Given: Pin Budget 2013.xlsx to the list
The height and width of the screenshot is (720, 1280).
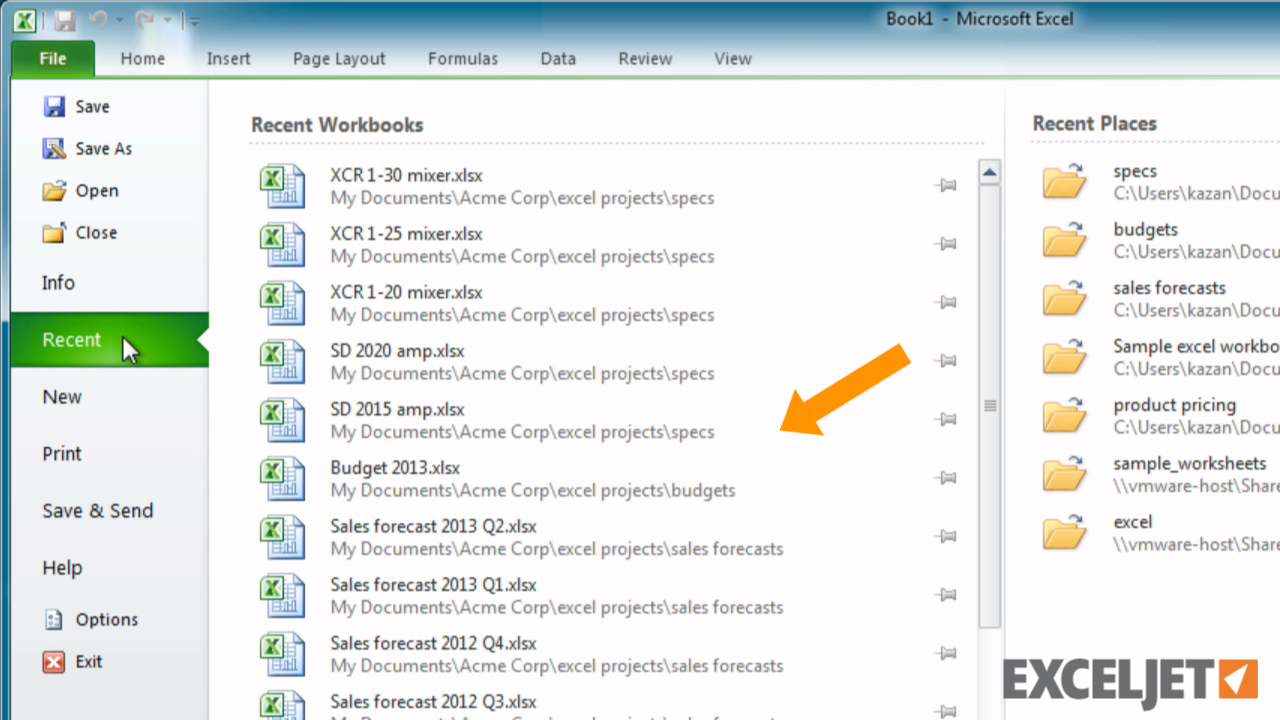Looking at the screenshot, I should tap(946, 478).
